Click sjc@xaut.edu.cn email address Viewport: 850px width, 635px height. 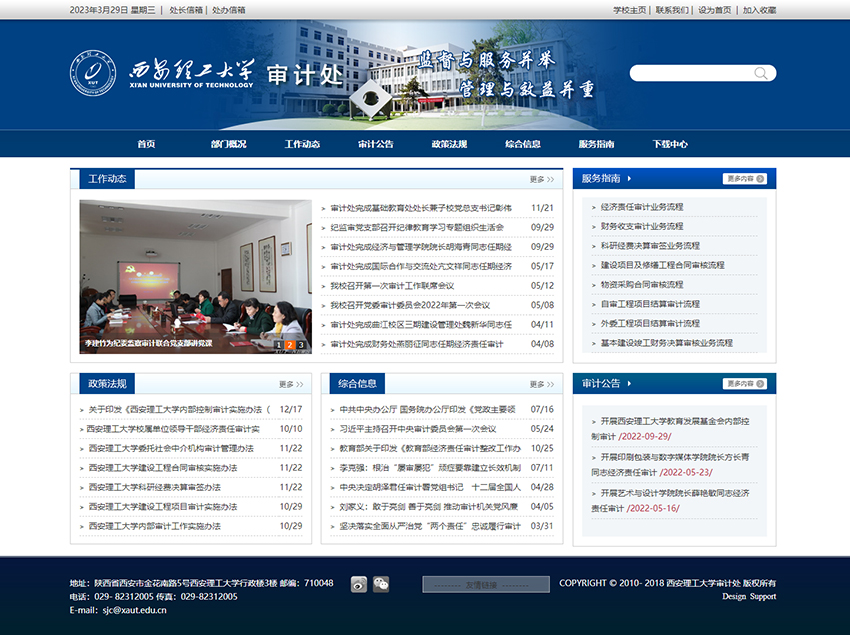pos(134,611)
